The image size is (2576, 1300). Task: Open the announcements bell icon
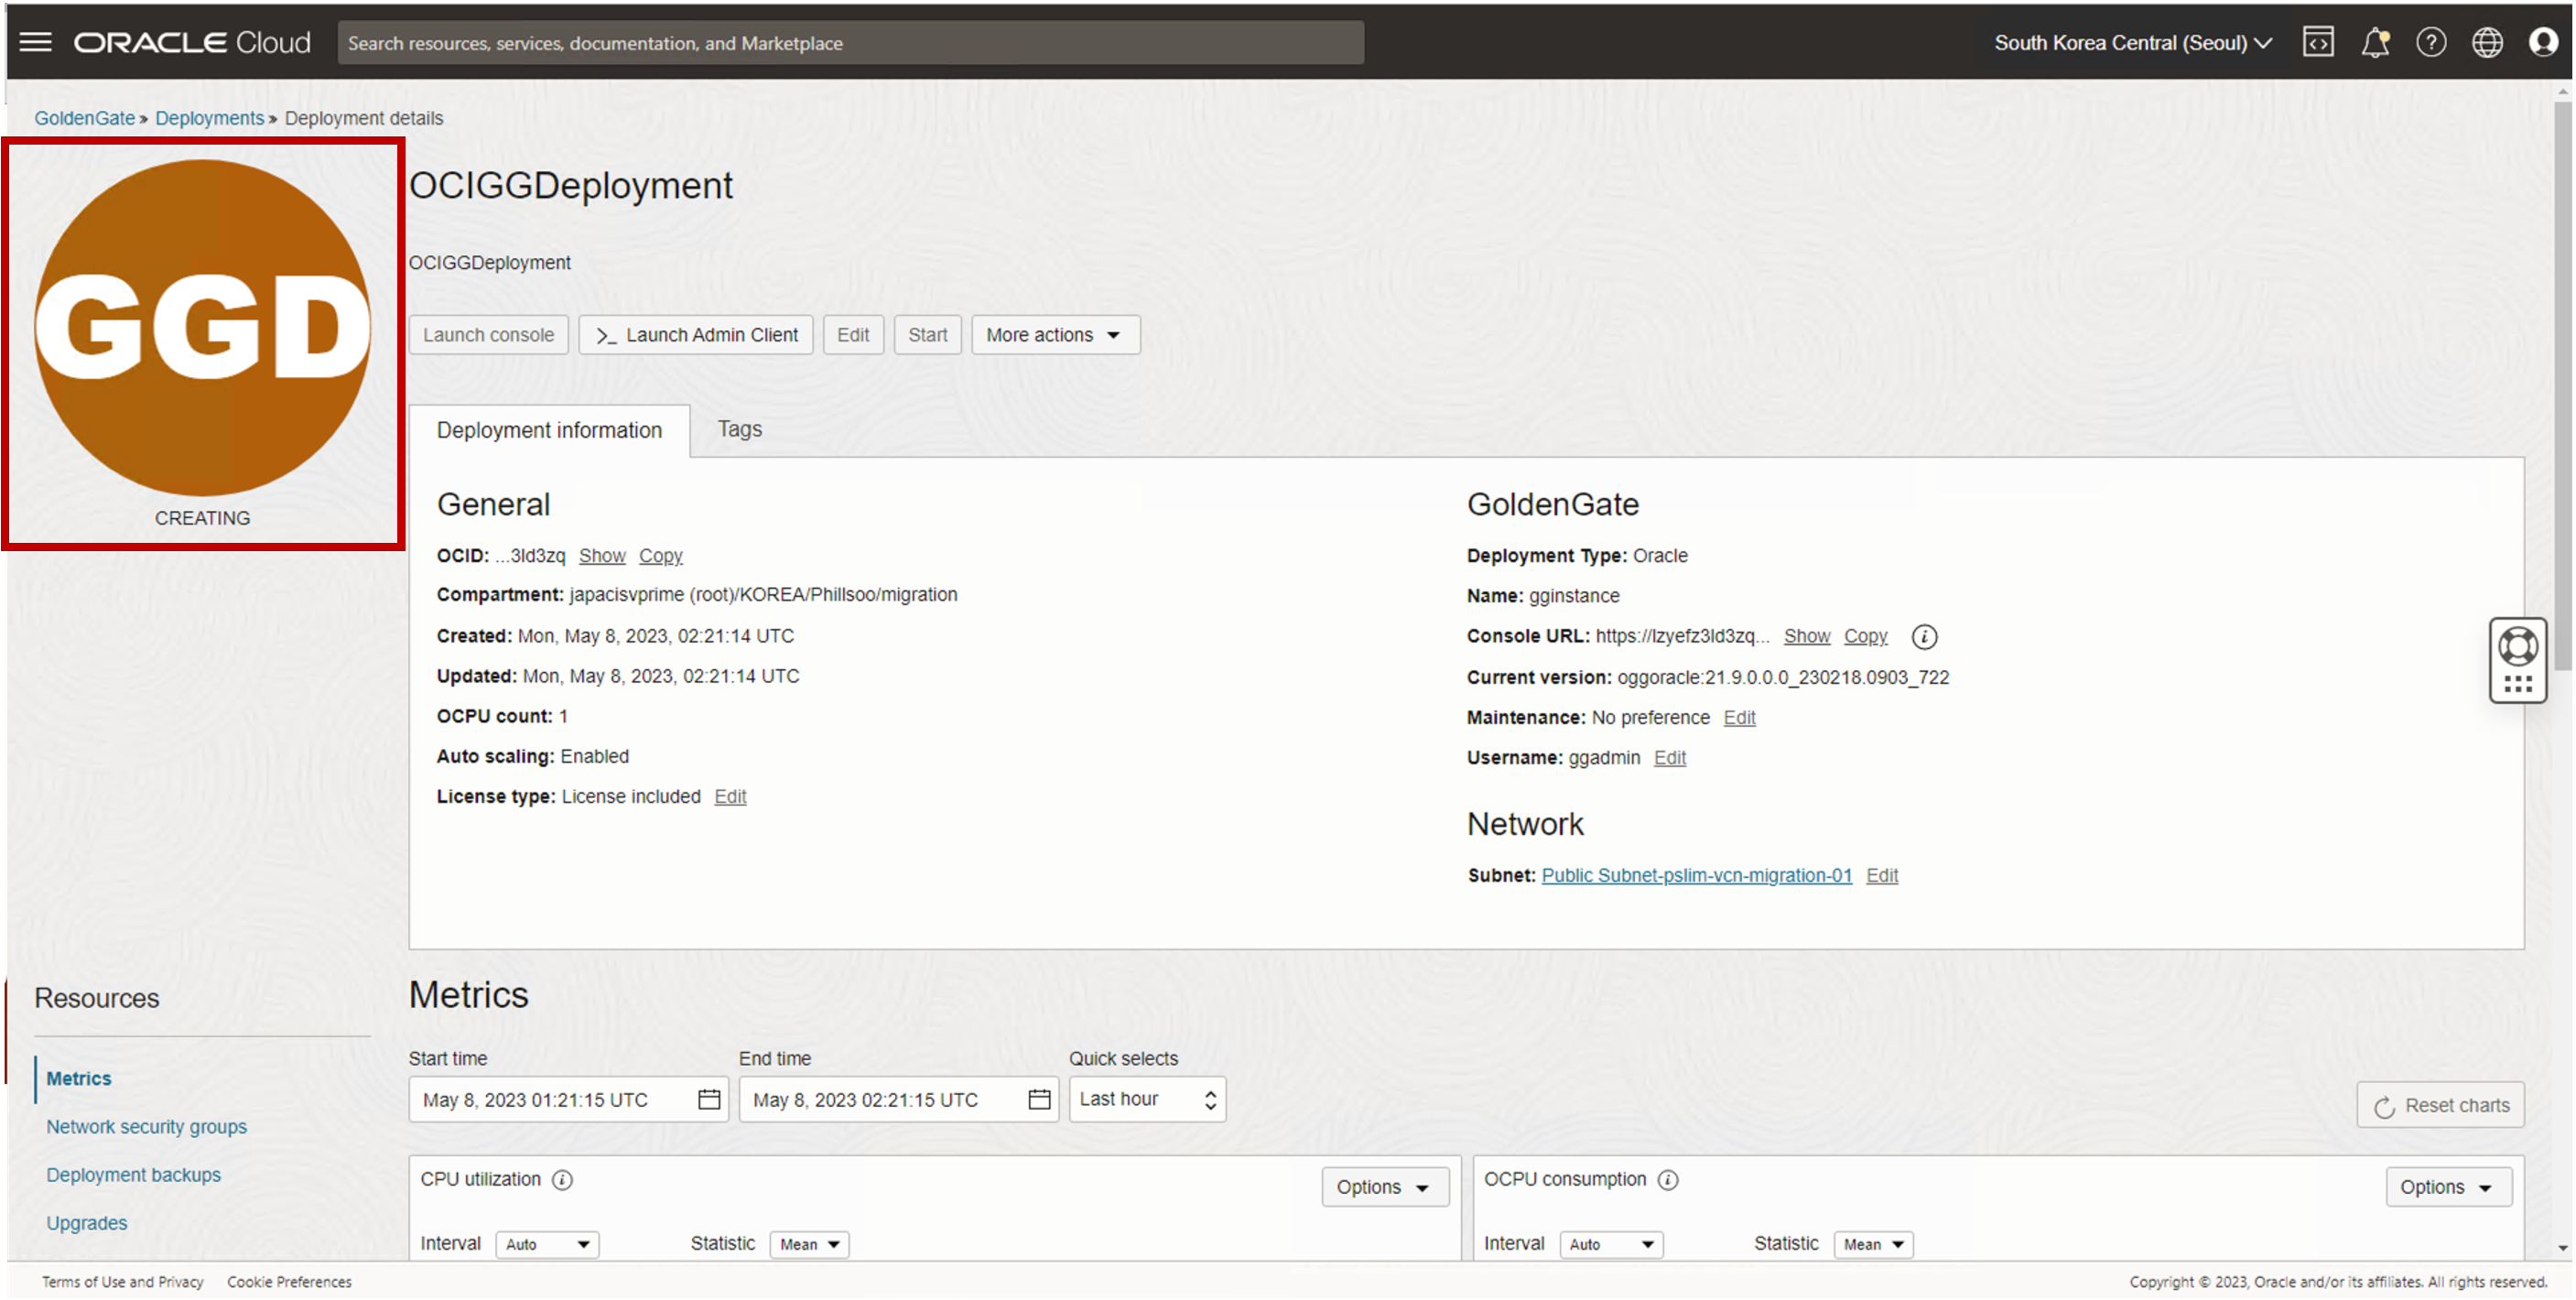(x=2375, y=42)
